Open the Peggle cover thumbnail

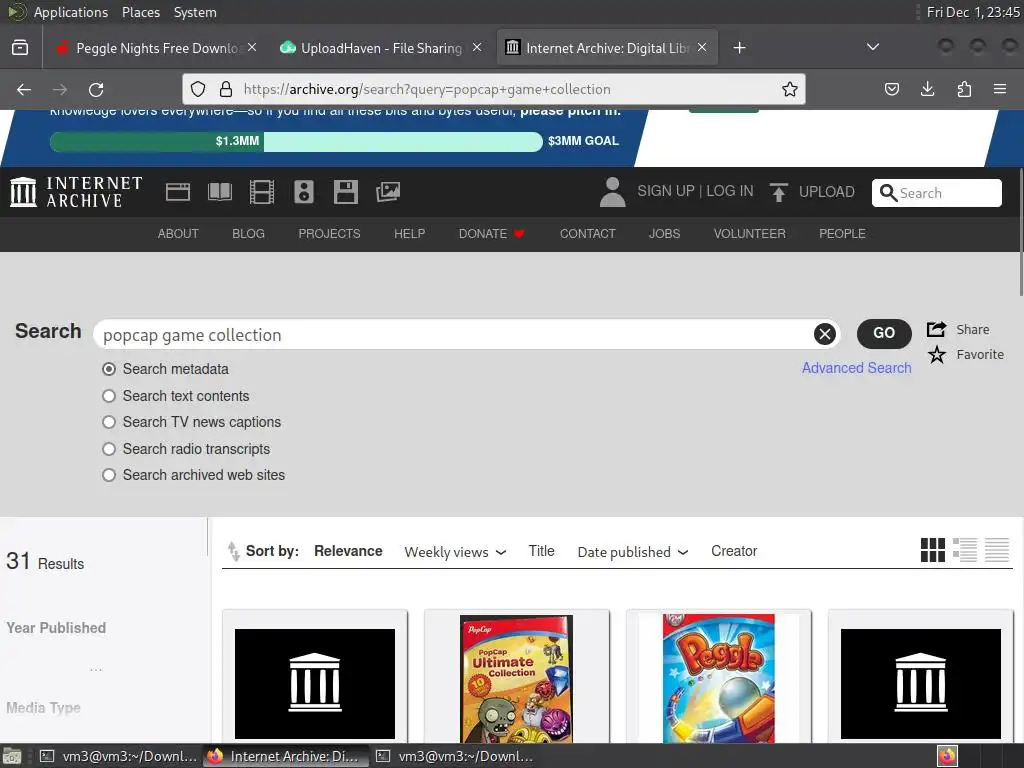pyautogui.click(x=718, y=678)
